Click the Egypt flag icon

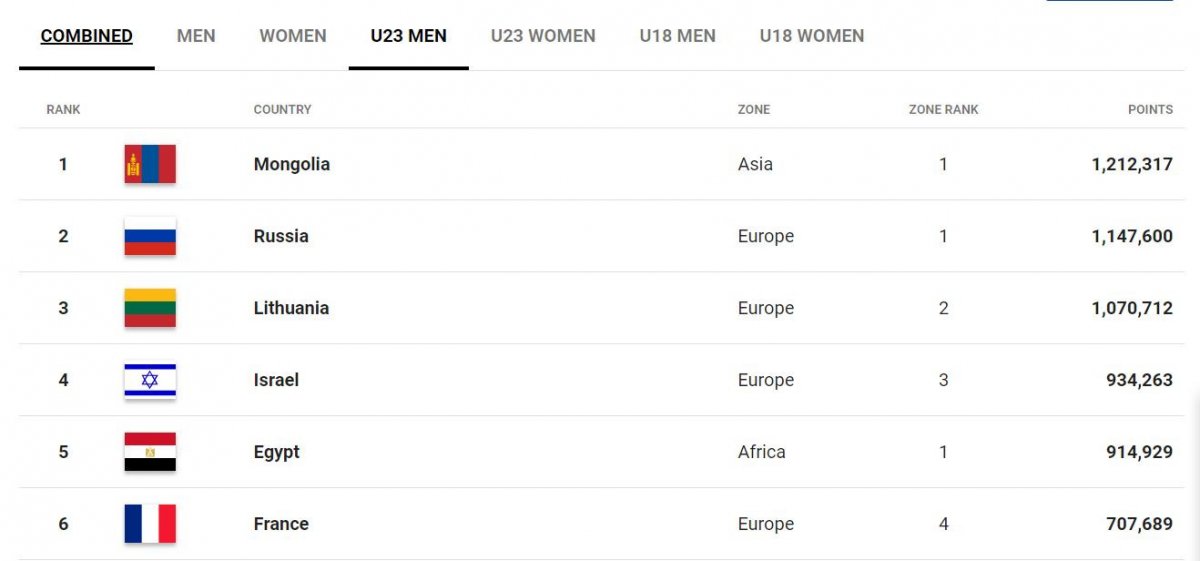(x=150, y=452)
